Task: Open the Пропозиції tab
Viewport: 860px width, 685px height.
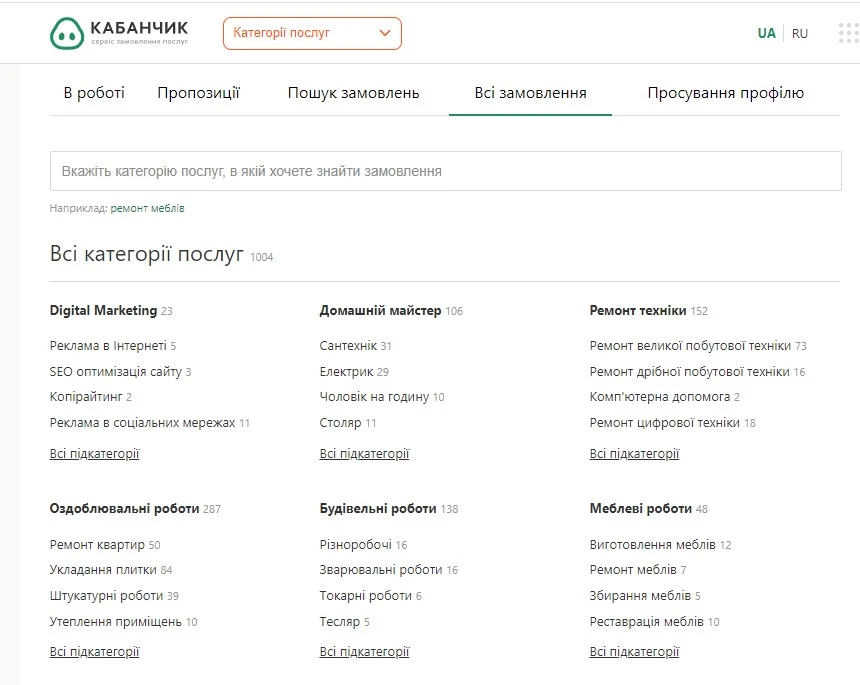Action: (x=198, y=92)
